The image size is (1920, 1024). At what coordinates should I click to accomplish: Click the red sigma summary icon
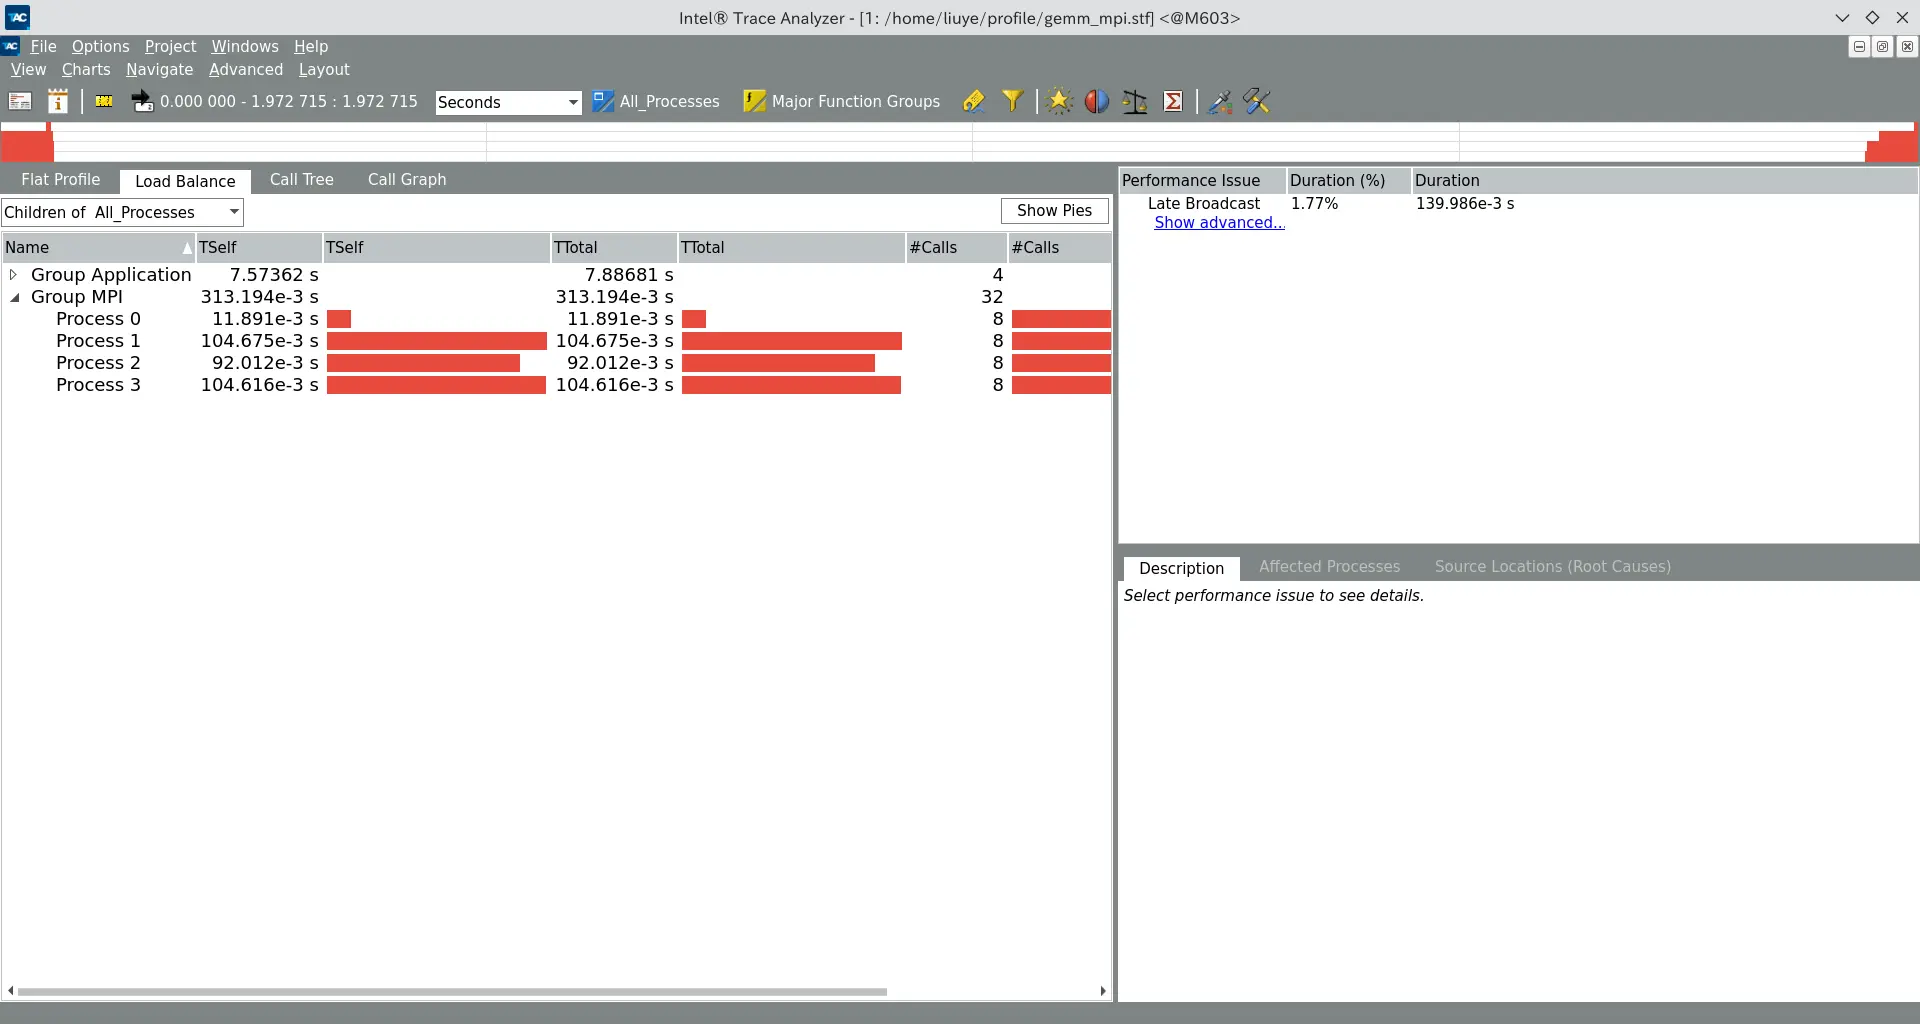point(1173,101)
